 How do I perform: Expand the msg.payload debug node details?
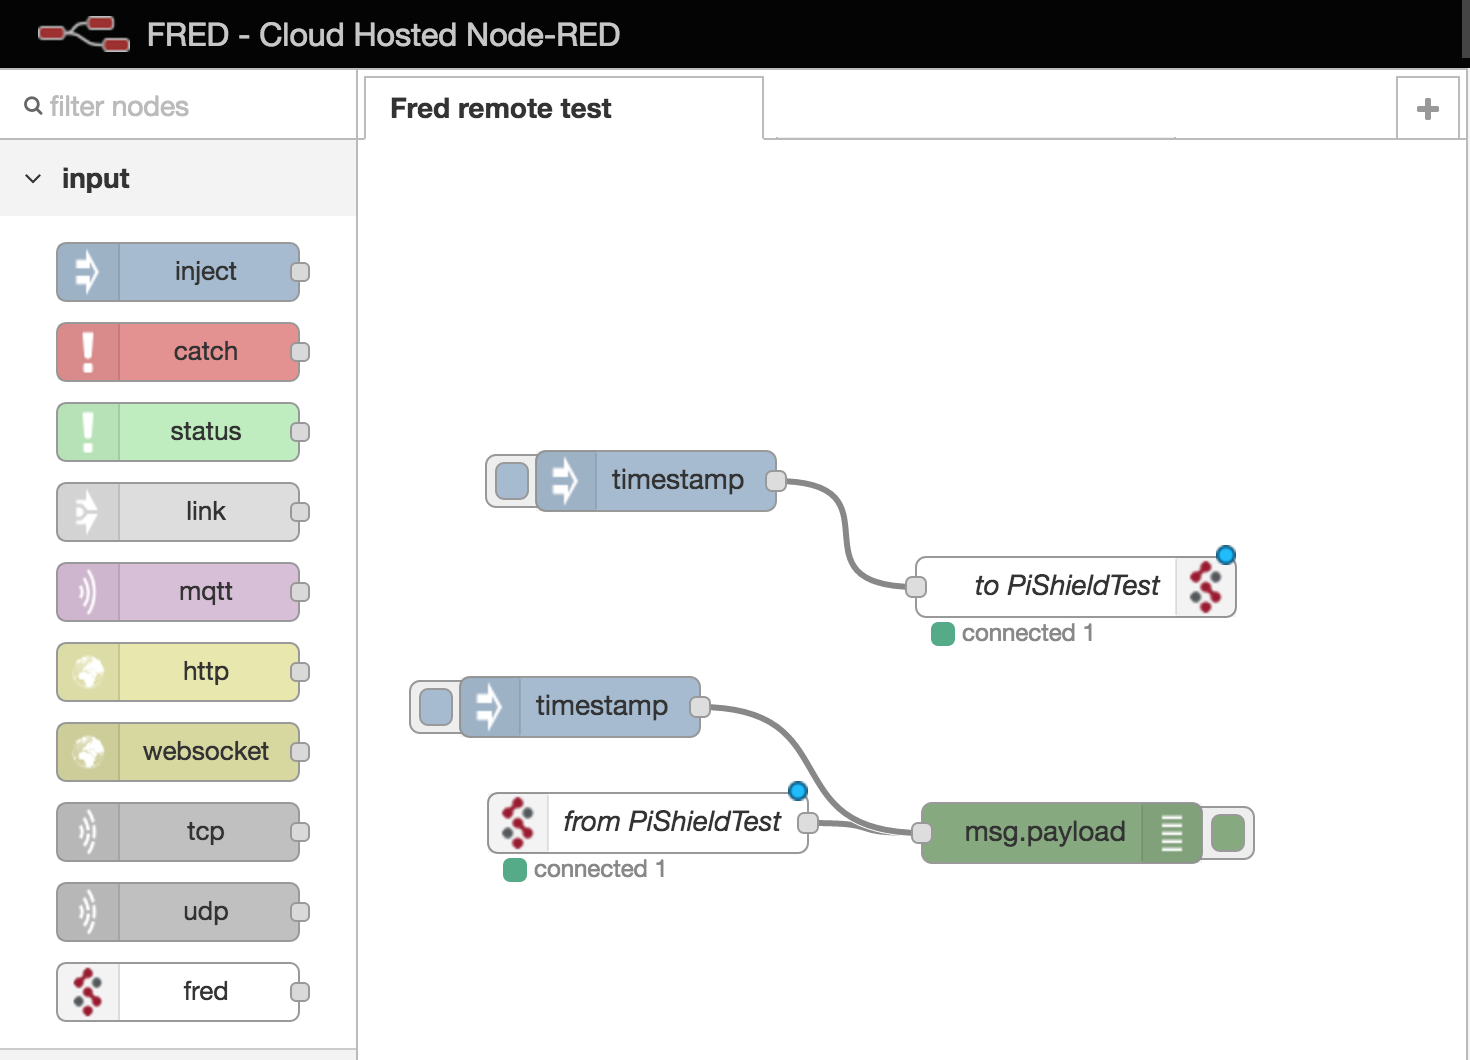(1173, 833)
